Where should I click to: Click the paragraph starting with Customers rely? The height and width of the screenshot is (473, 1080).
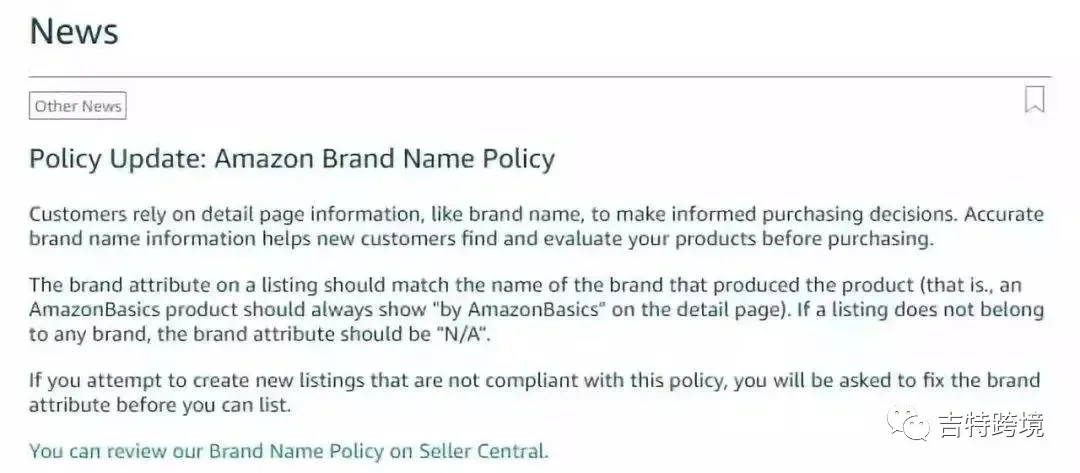(537, 227)
